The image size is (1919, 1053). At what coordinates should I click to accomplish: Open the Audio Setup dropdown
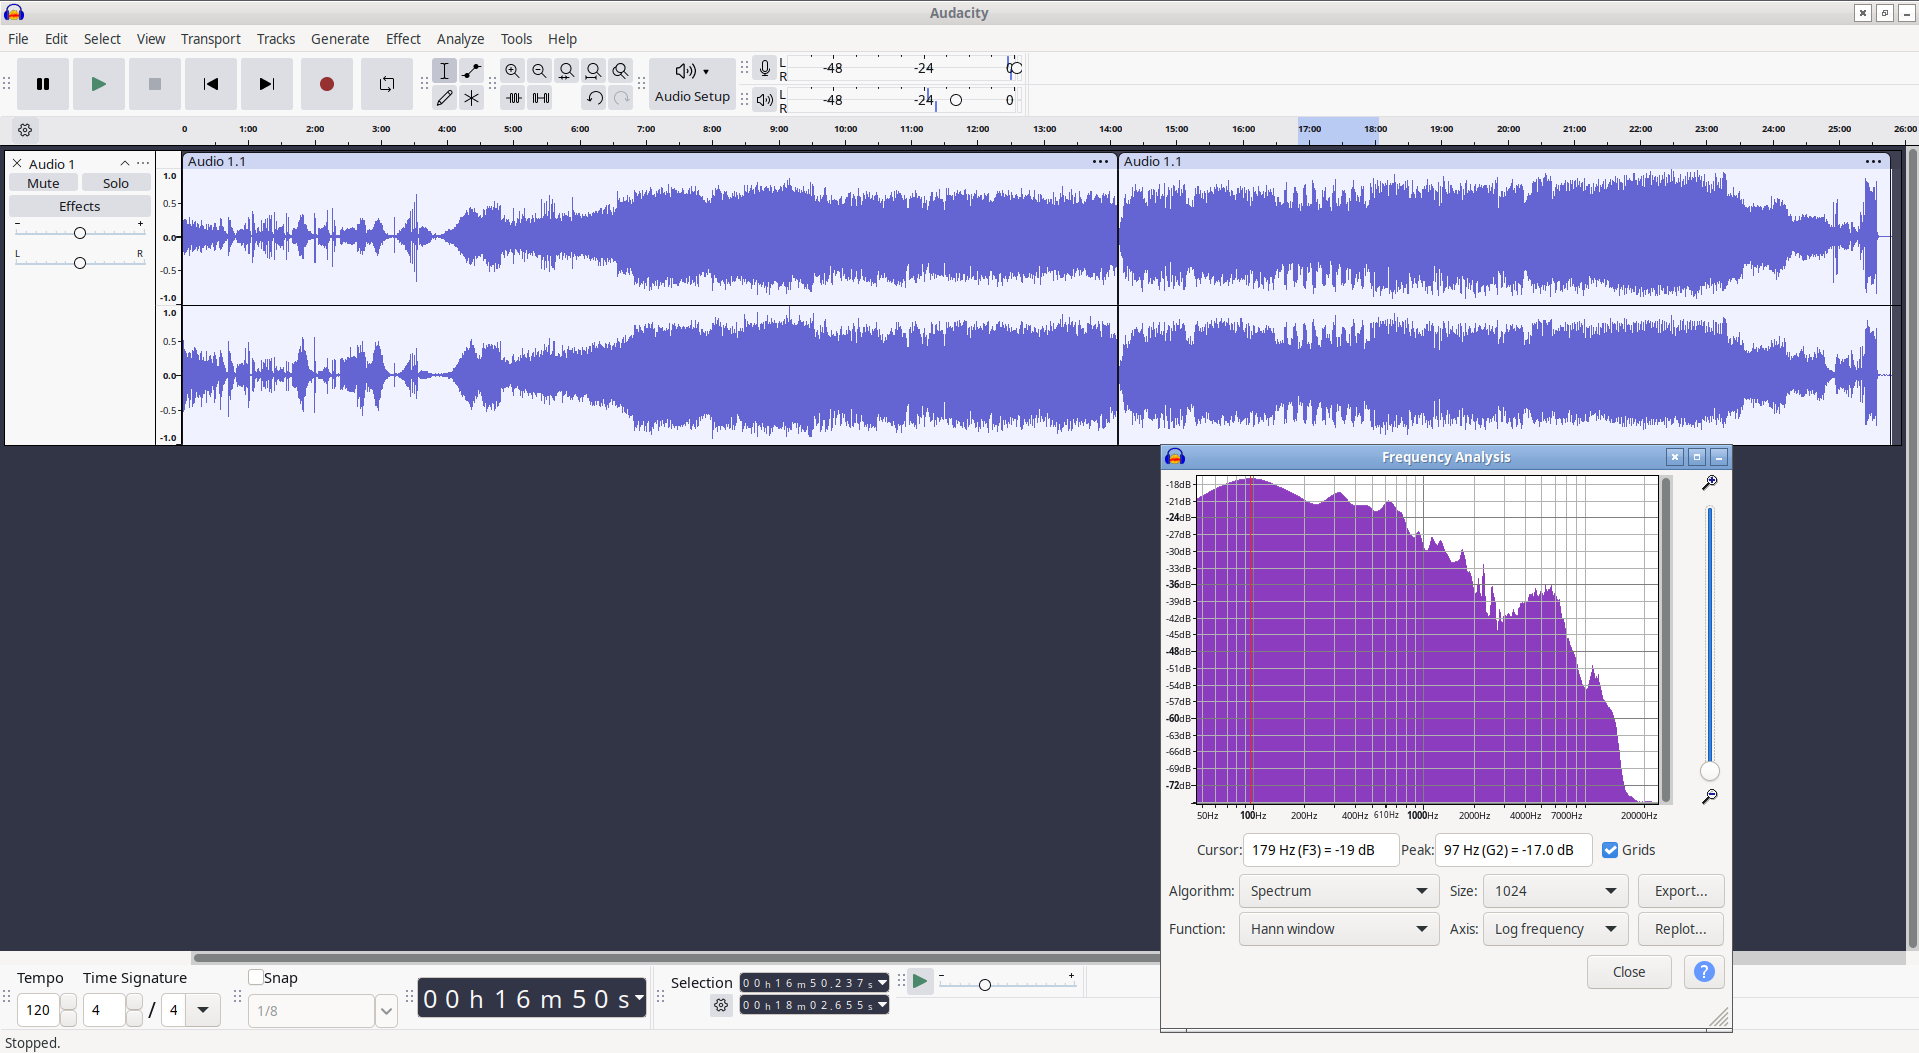pyautogui.click(x=692, y=84)
